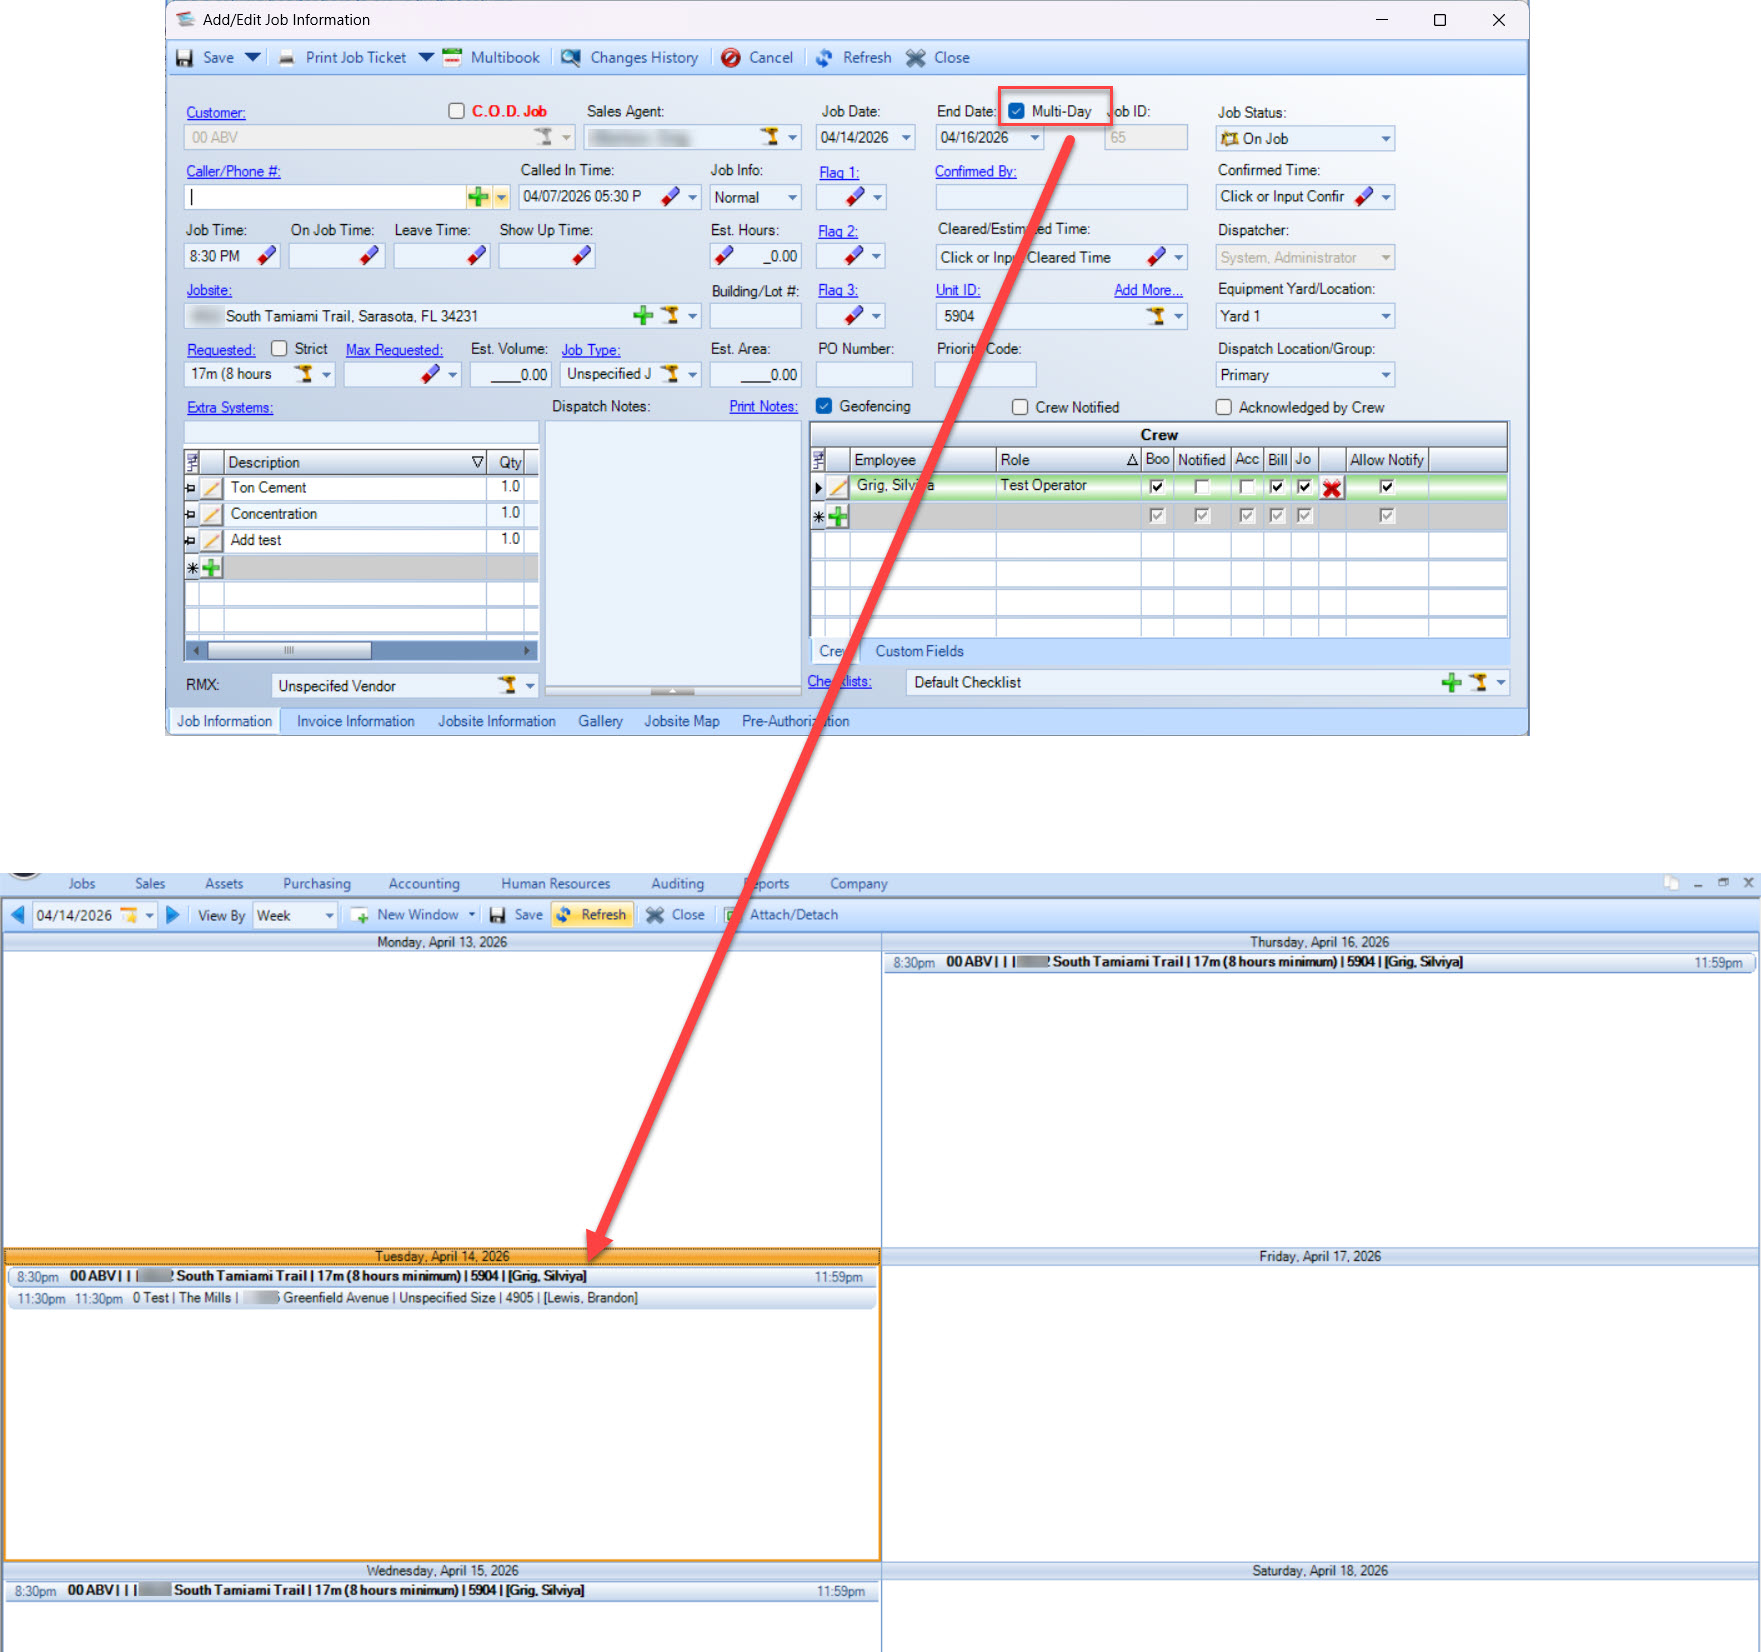
Task: Click the Extra Systems link
Action: point(230,408)
